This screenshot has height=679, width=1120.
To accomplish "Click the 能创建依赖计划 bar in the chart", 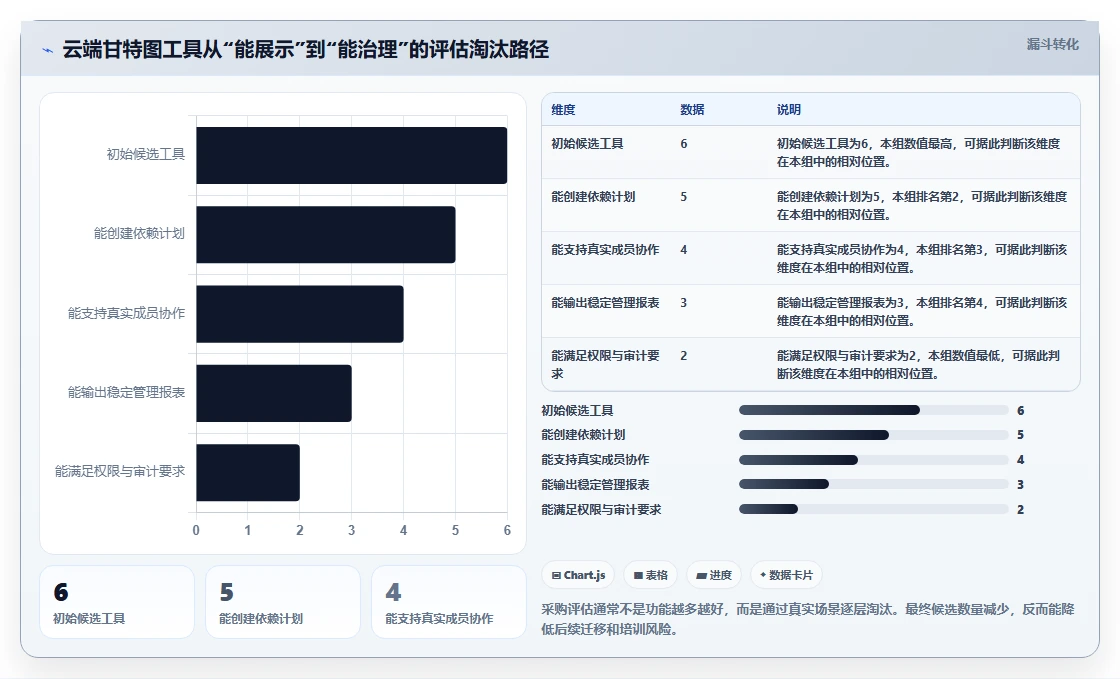I will click(326, 234).
